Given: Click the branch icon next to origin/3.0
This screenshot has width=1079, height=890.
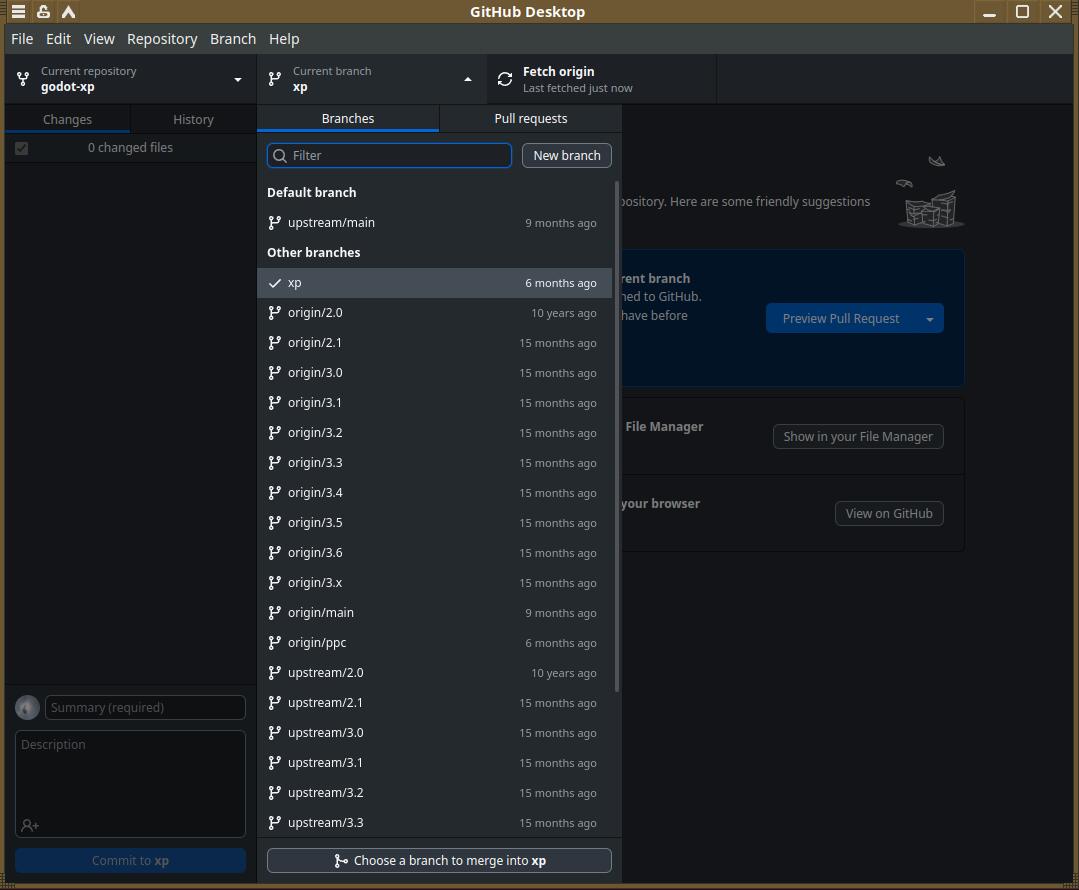Looking at the screenshot, I should (275, 372).
